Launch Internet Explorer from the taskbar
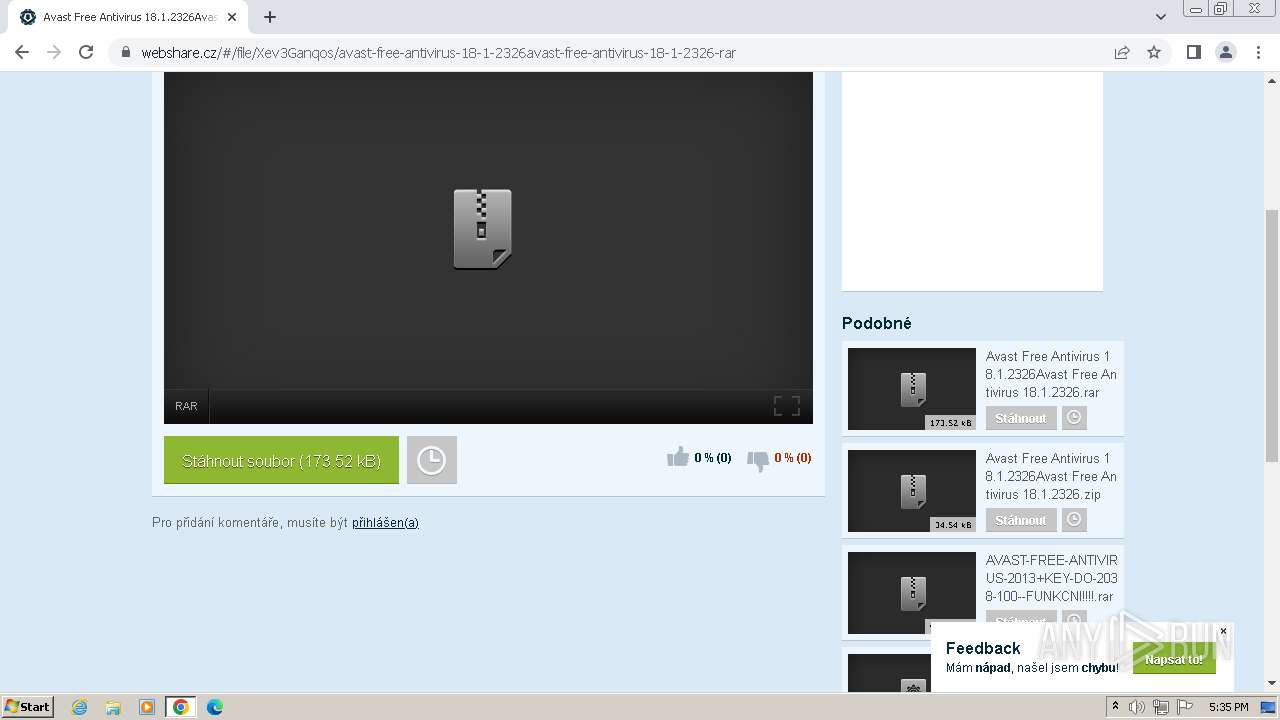This screenshot has height=720, width=1280. (79, 707)
